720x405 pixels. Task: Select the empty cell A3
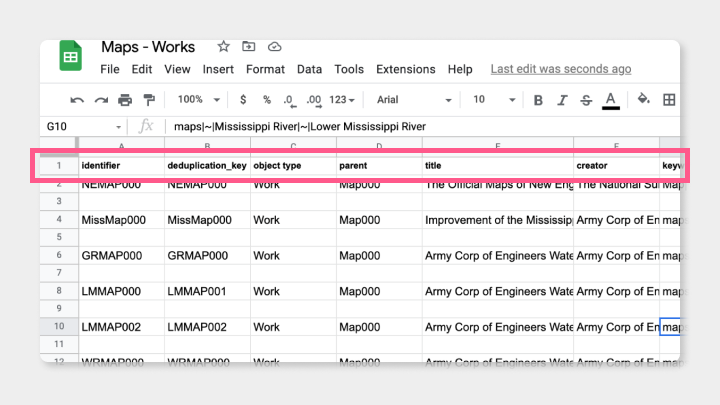(x=122, y=202)
